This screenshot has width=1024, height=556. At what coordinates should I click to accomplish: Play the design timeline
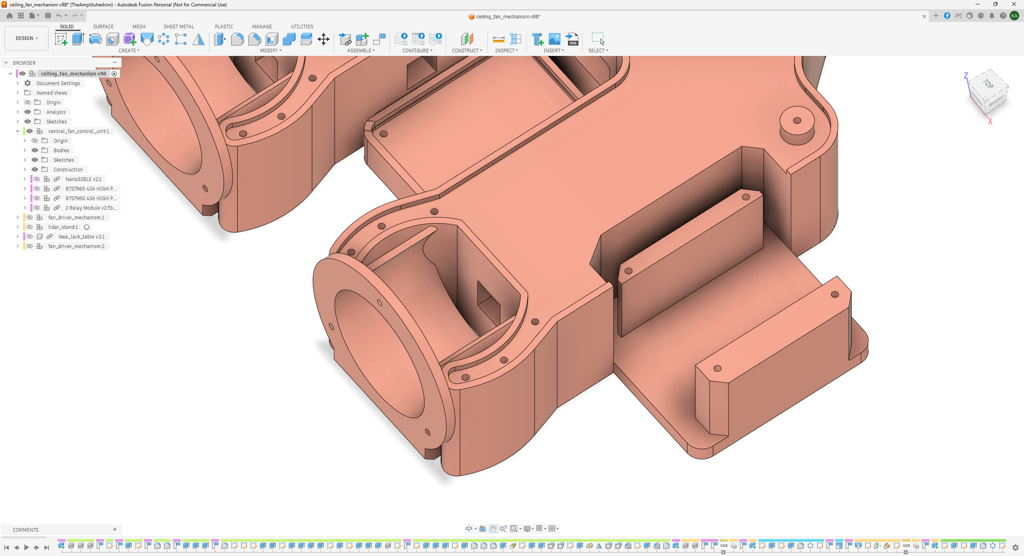point(27,548)
